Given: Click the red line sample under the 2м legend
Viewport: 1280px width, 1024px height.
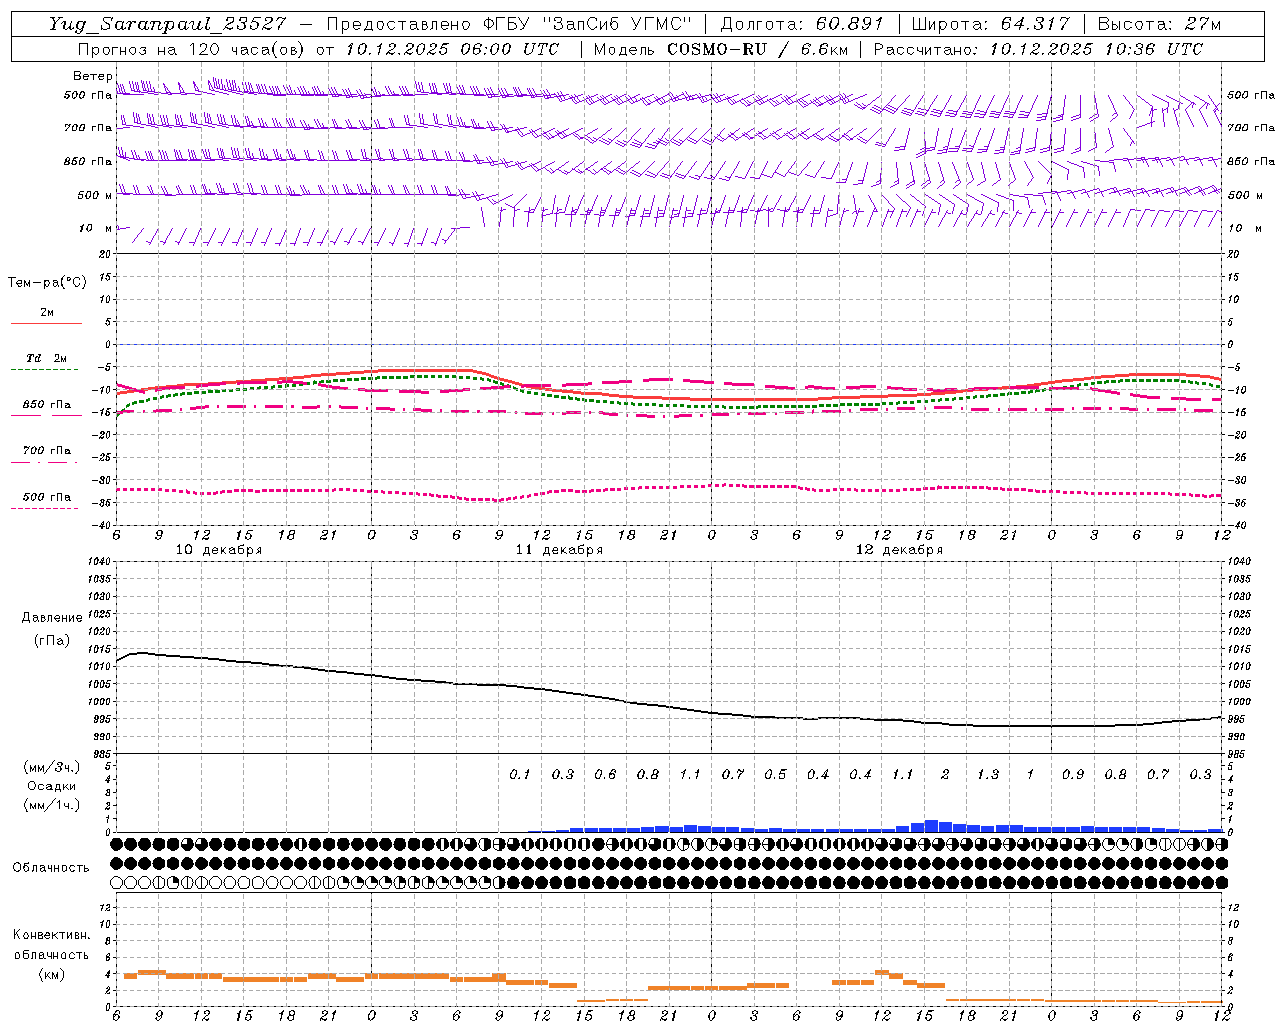Looking at the screenshot, I should point(46,323).
